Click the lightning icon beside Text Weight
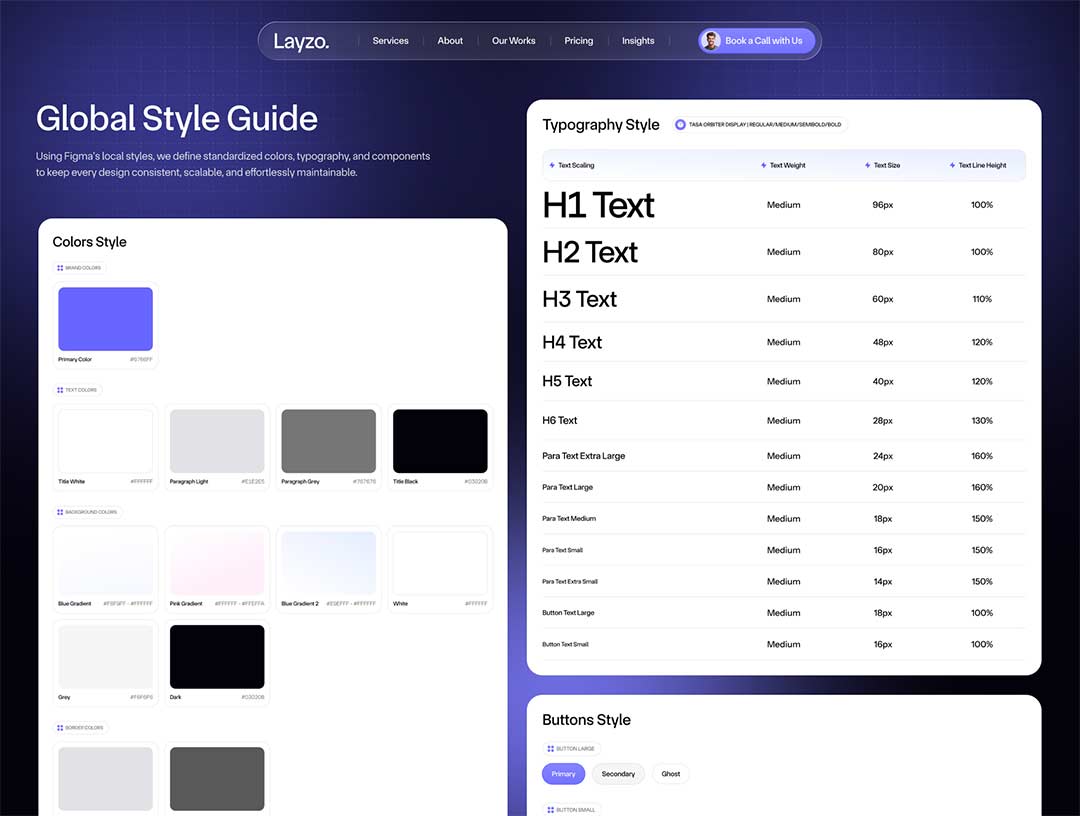1080x816 pixels. click(x=764, y=165)
